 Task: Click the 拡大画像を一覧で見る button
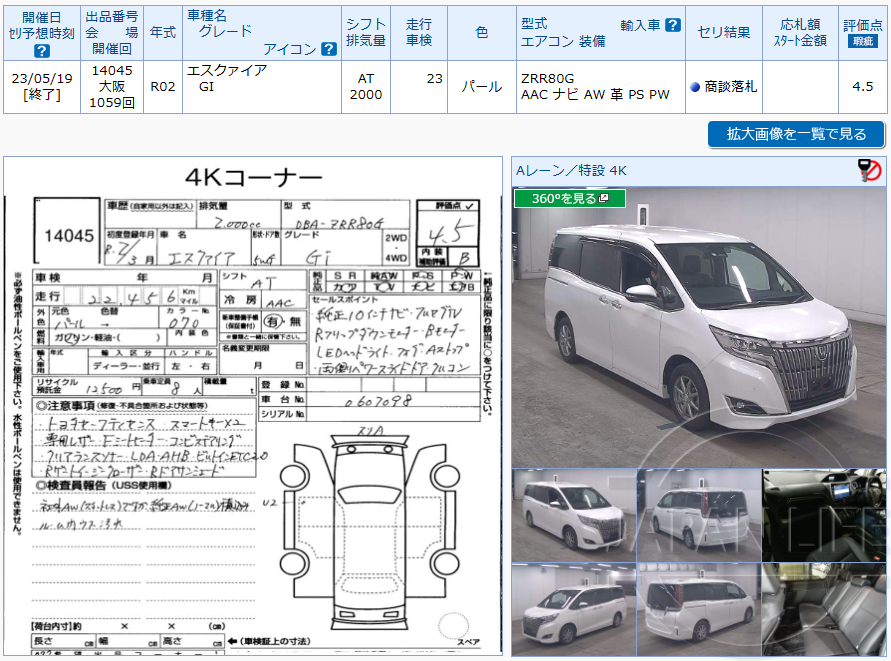[796, 135]
